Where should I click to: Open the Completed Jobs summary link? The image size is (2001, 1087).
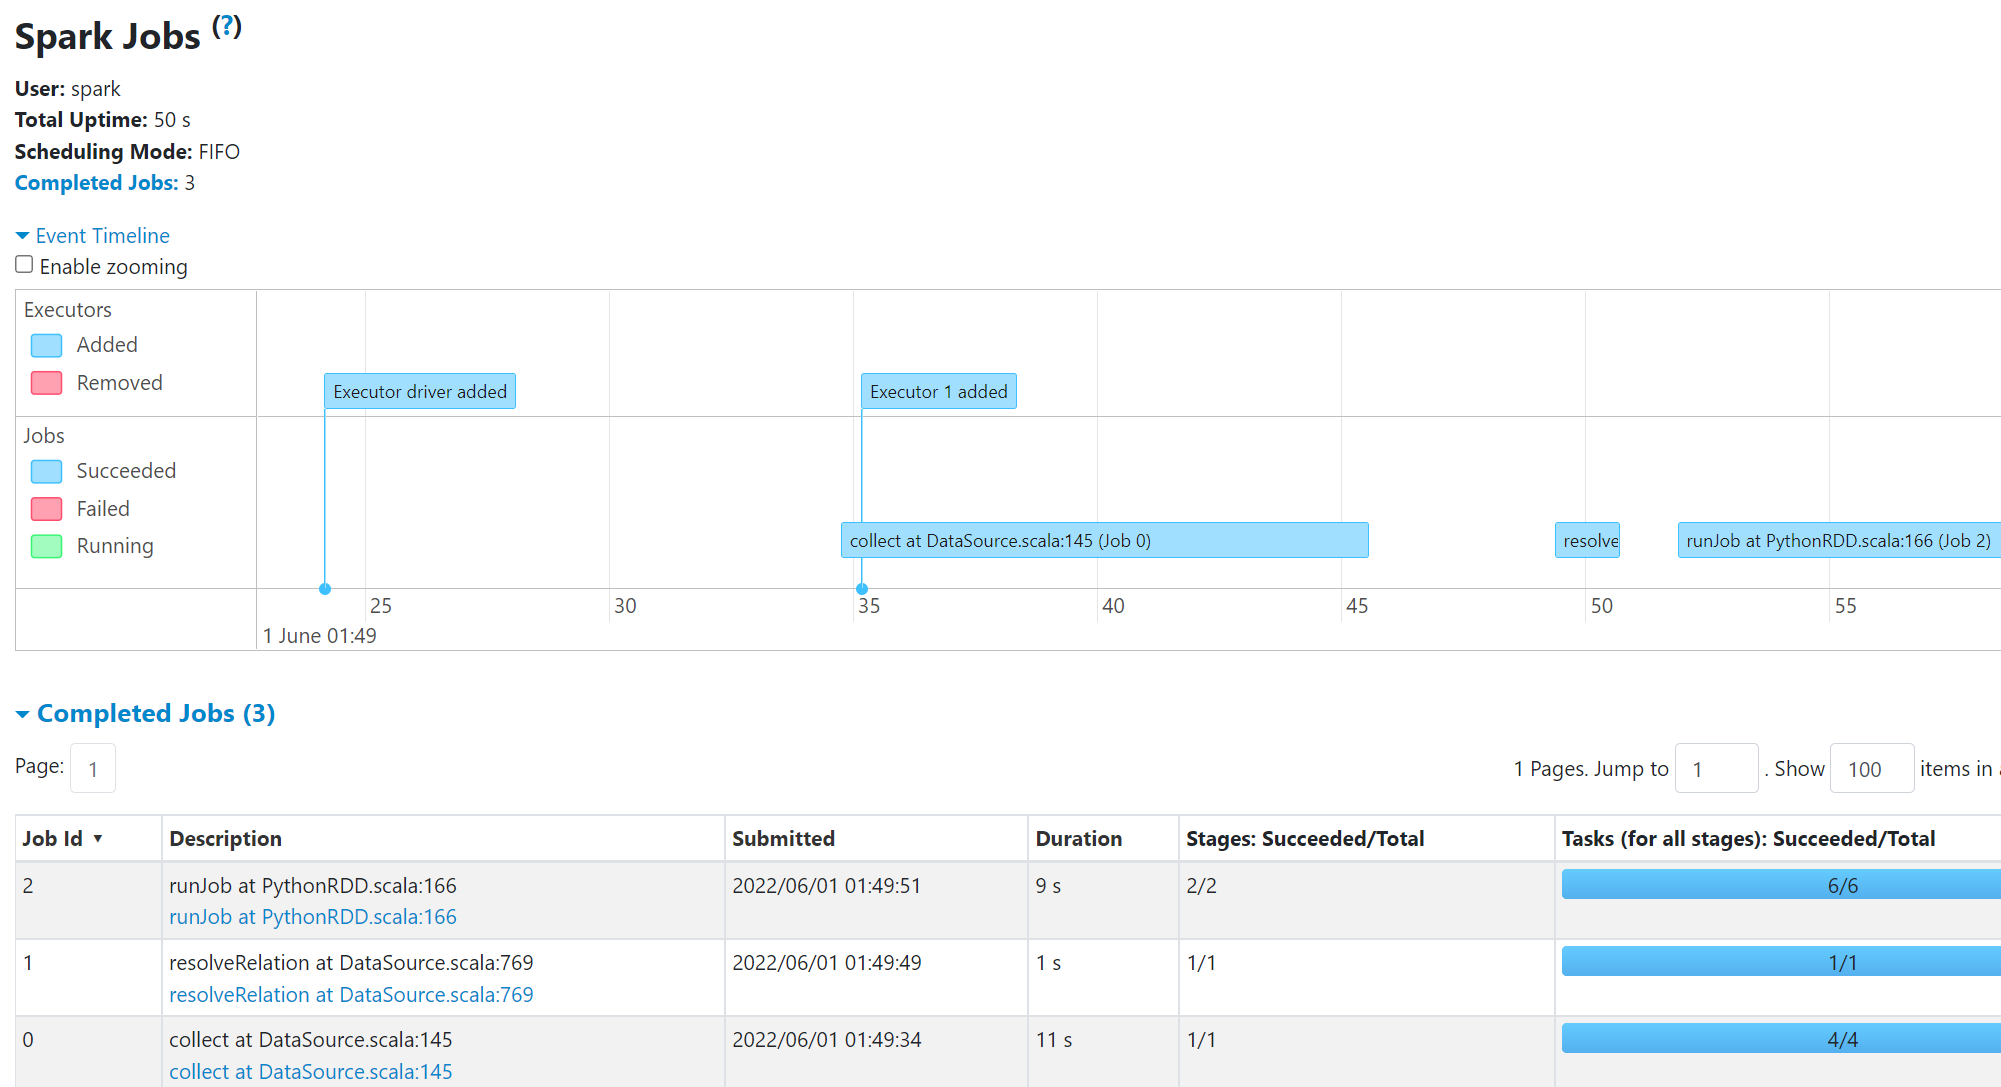(x=95, y=182)
